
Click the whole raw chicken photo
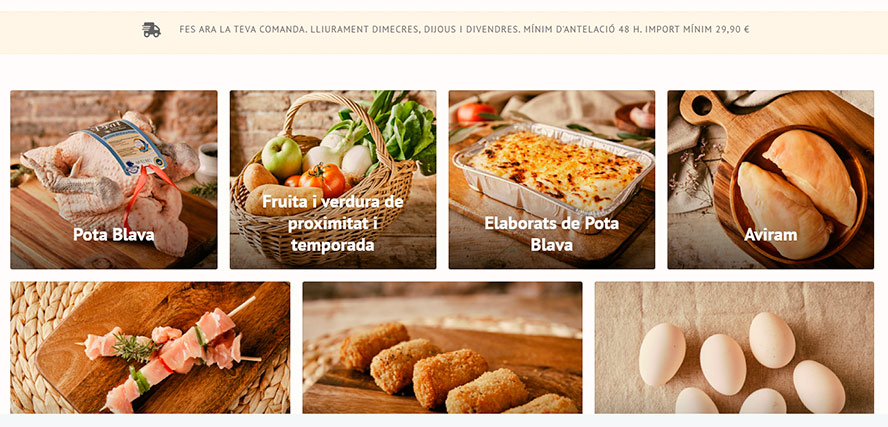pos(110,181)
